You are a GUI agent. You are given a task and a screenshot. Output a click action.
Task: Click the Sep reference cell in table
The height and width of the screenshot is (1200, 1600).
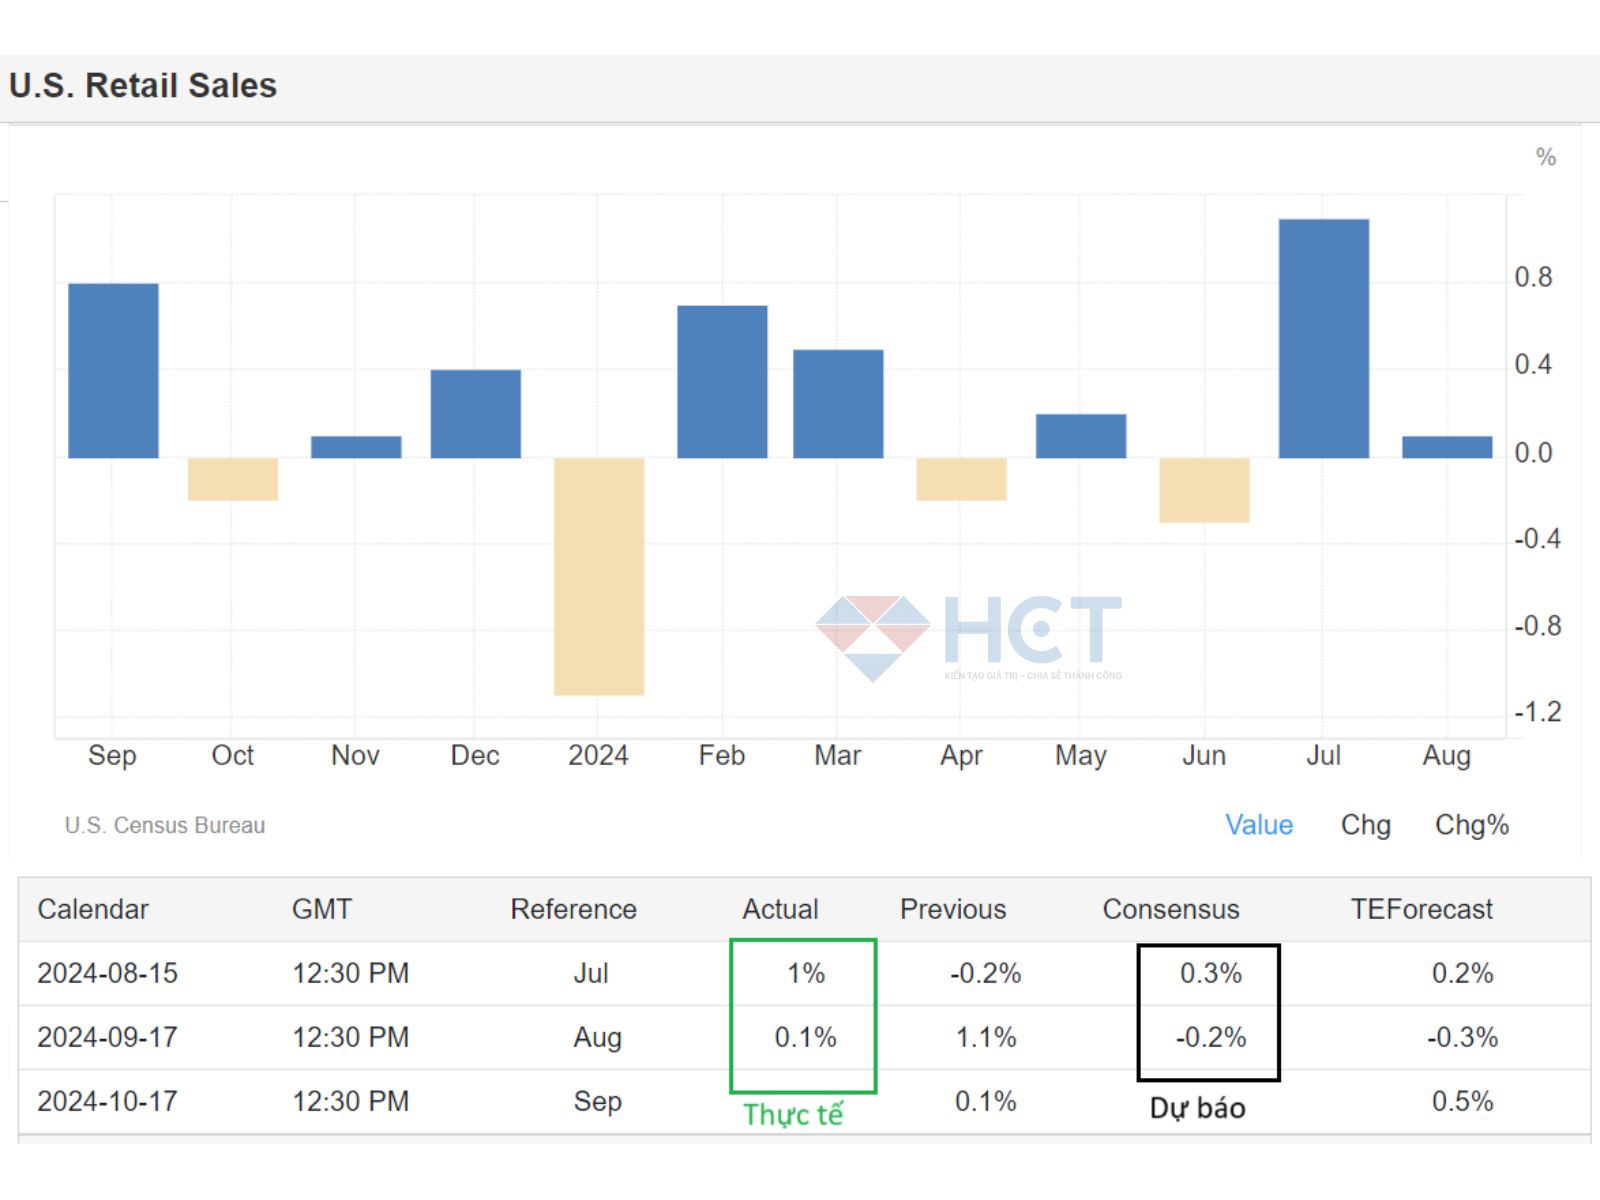[x=598, y=1102]
